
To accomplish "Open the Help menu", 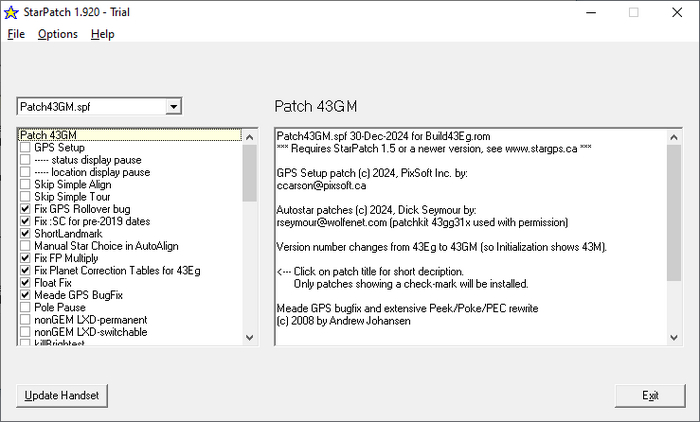I will (x=103, y=34).
